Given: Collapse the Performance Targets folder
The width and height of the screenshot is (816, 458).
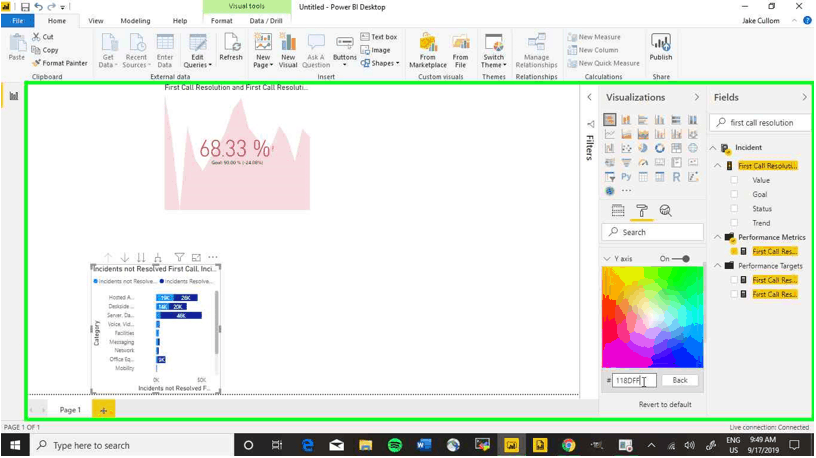Looking at the screenshot, I should 718,266.
